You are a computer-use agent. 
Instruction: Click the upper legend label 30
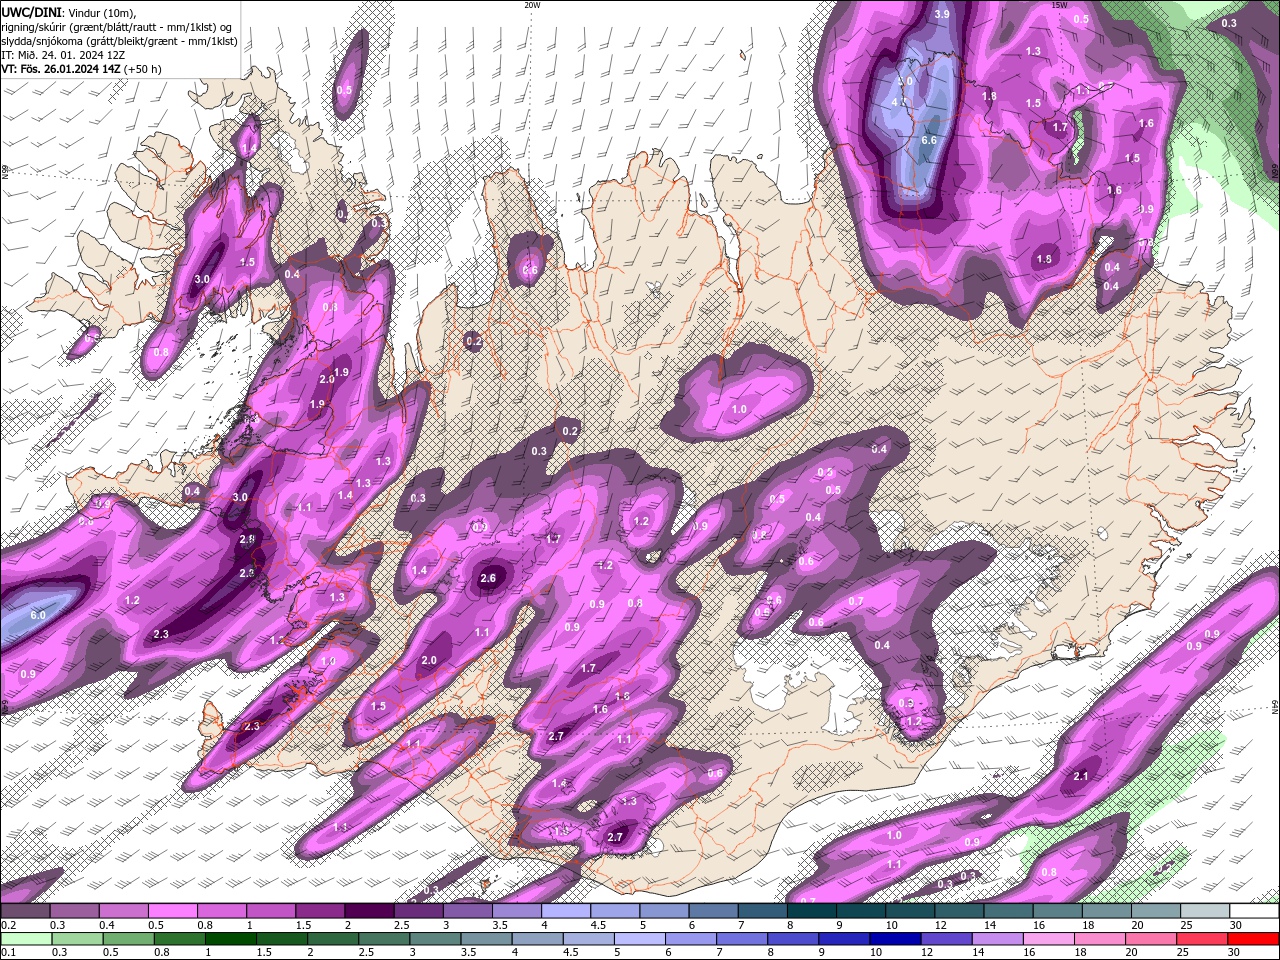pos(1236,925)
